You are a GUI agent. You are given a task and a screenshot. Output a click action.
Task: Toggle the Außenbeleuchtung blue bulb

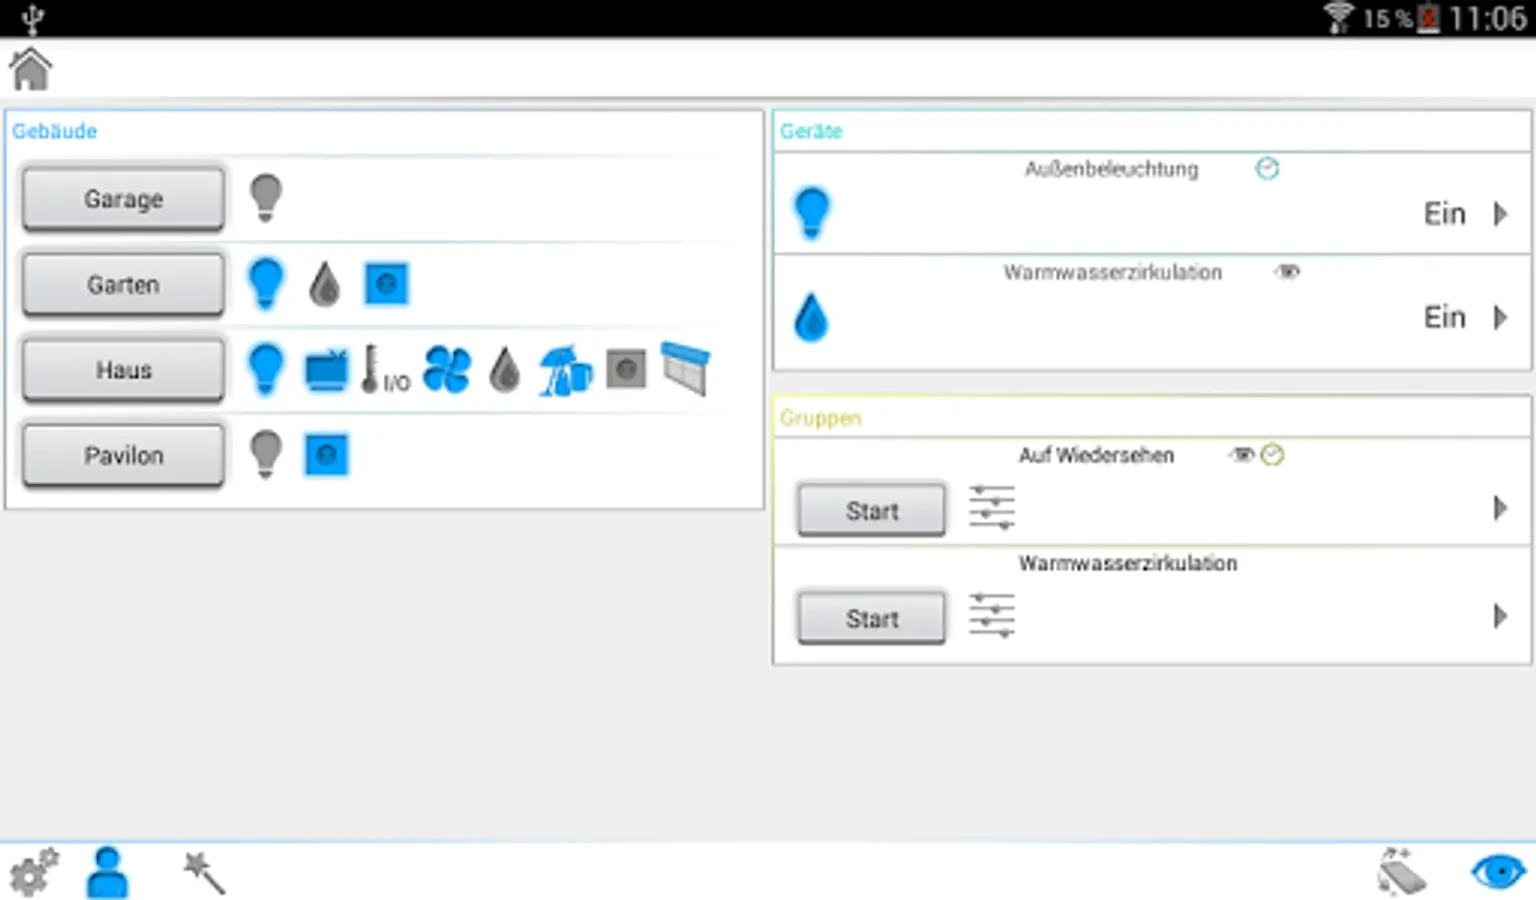(812, 213)
